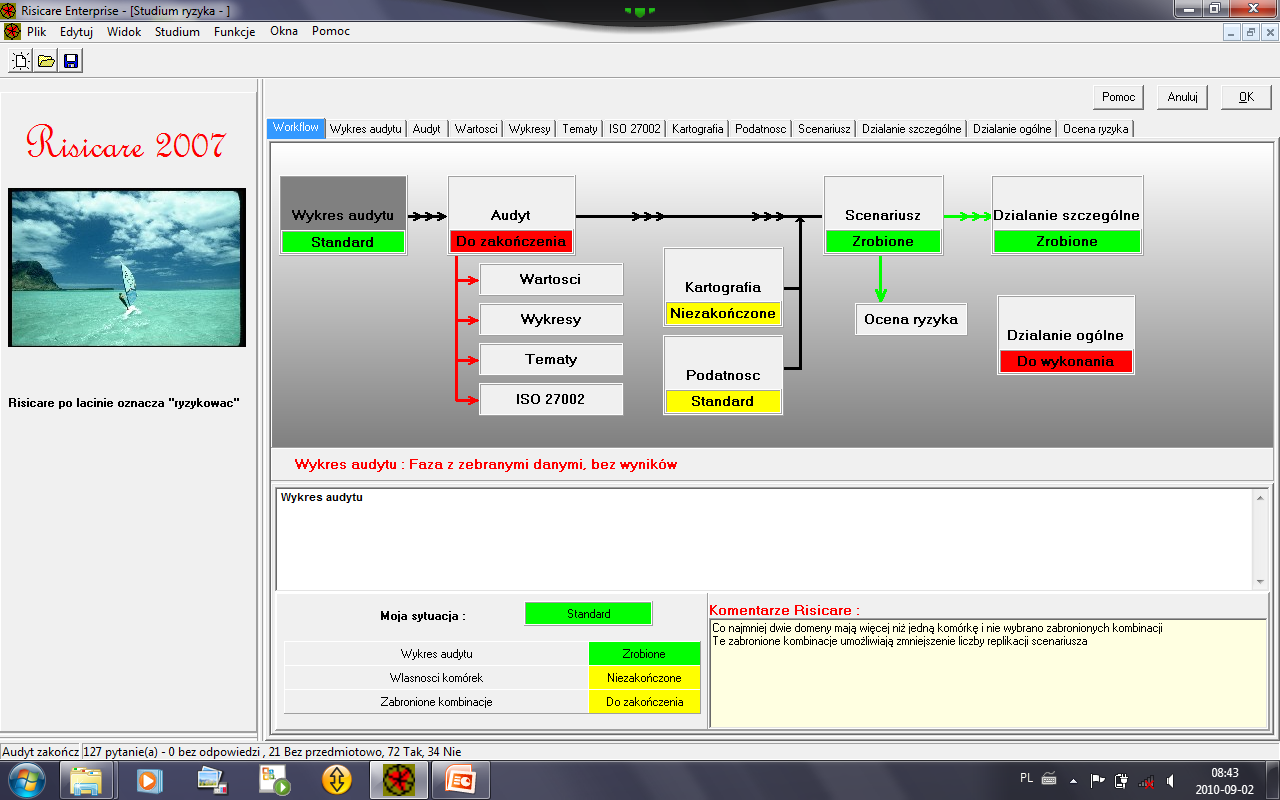
Task: Click the Audyt workflow box
Action: [511, 215]
